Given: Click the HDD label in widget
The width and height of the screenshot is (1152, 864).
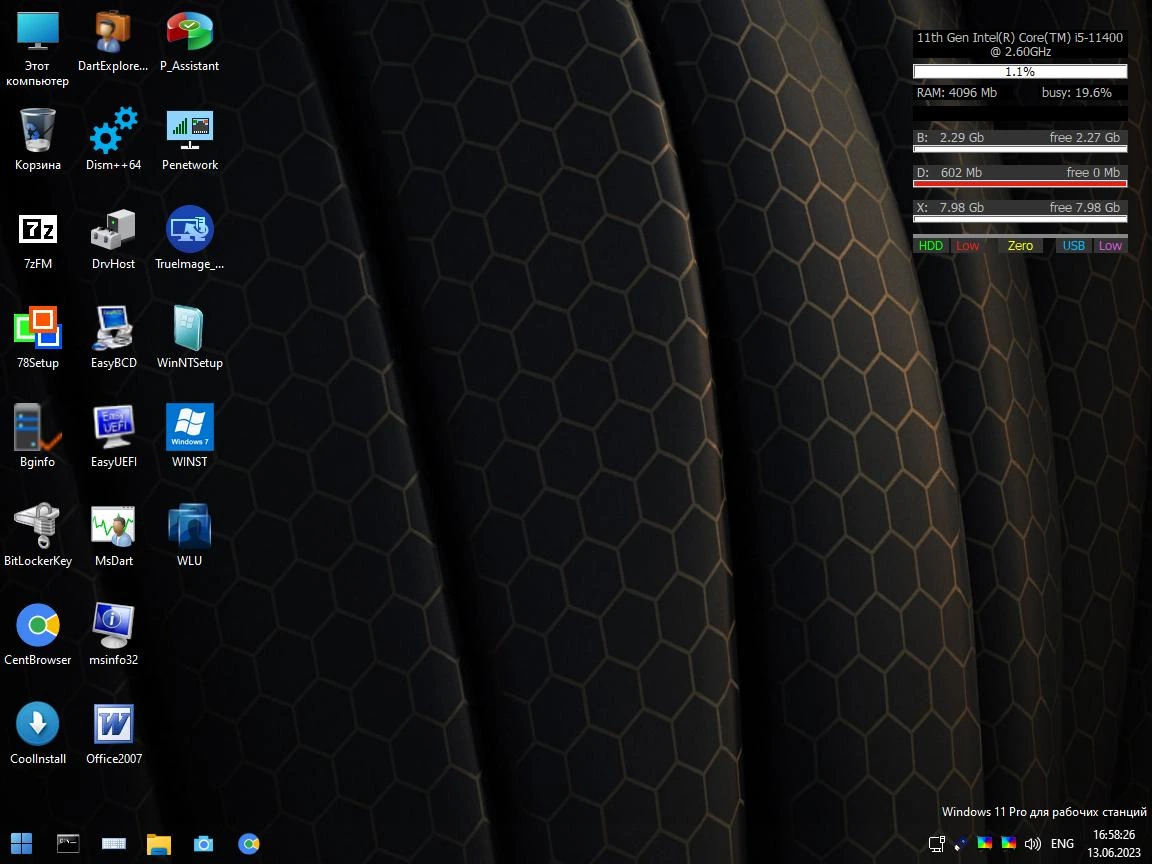Looking at the screenshot, I should tap(931, 245).
